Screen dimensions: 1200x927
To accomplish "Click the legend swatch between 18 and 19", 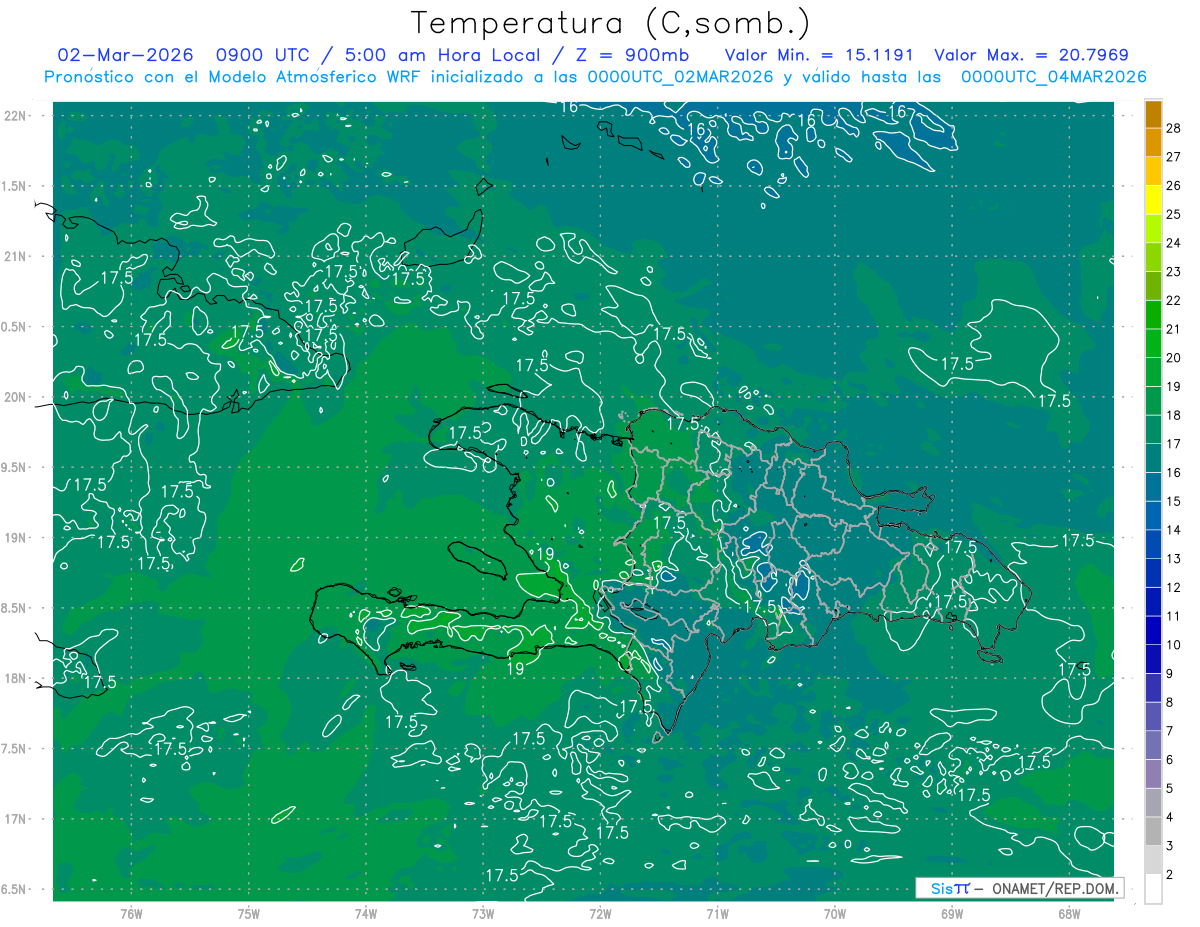I will [1154, 401].
